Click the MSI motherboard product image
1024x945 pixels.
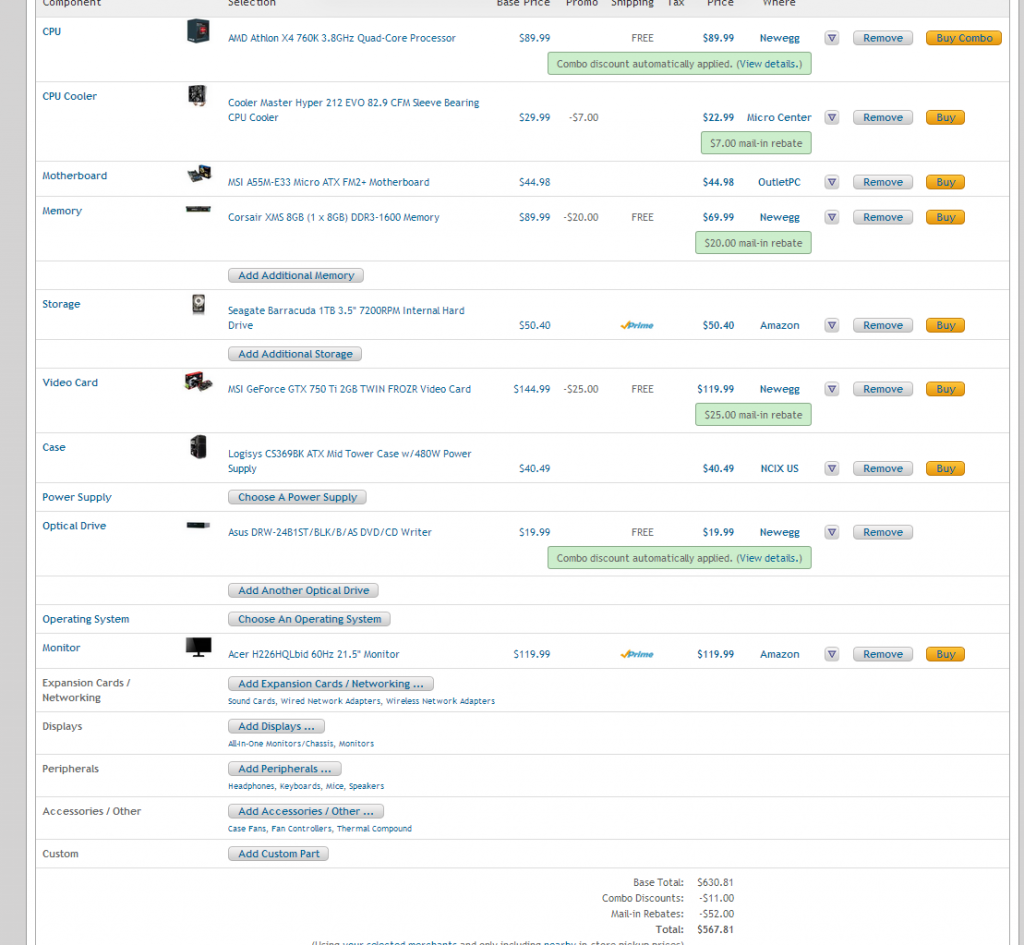pyautogui.click(x=198, y=175)
